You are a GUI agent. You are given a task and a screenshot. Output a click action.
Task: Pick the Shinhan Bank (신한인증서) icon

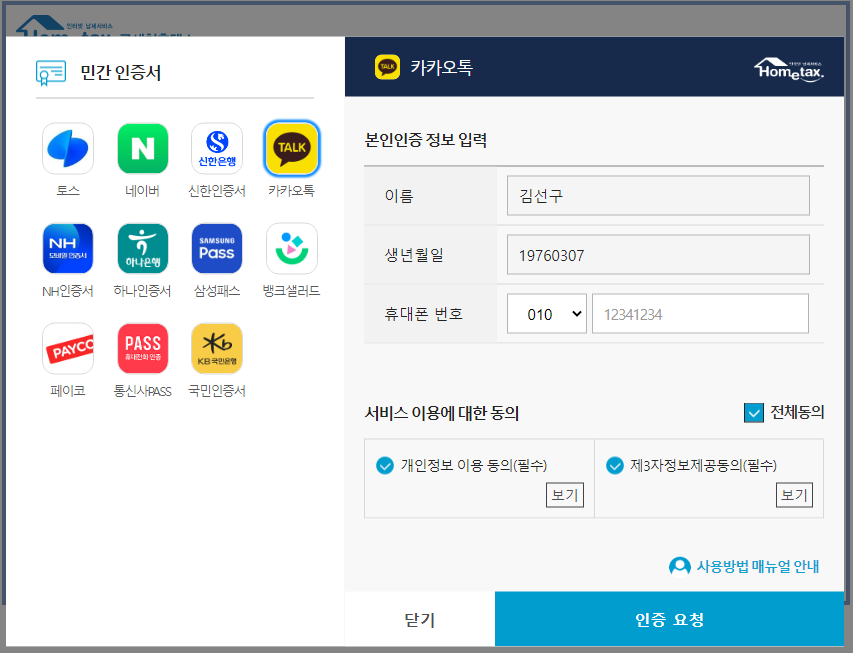click(217, 149)
